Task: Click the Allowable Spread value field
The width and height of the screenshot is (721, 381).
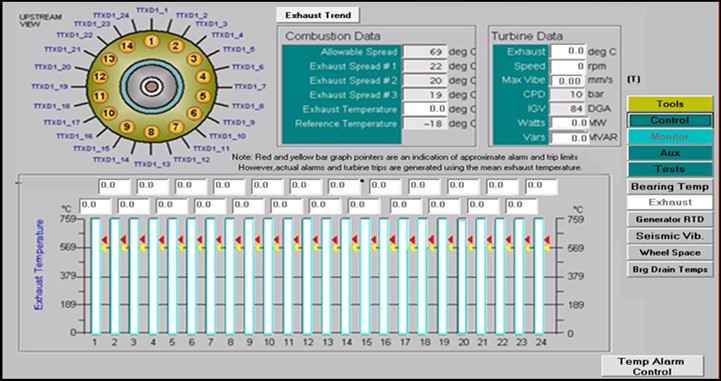Action: pos(424,51)
